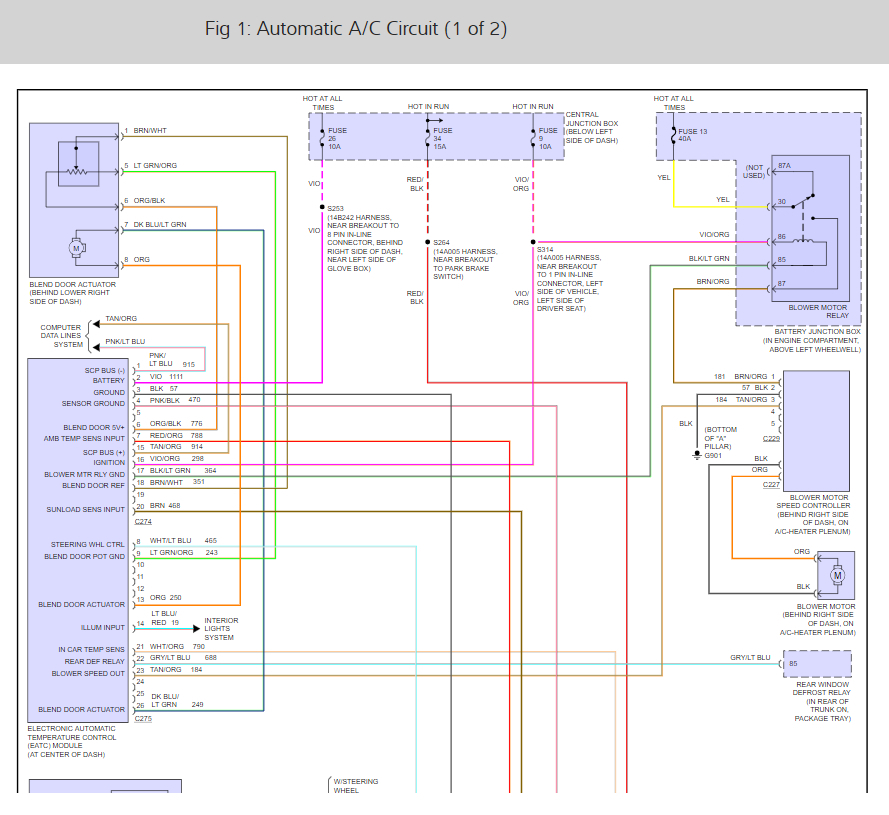Click the 'LT GRN/ORG' actuator pin 5 label
889x815 pixels.
pyautogui.click(x=155, y=166)
